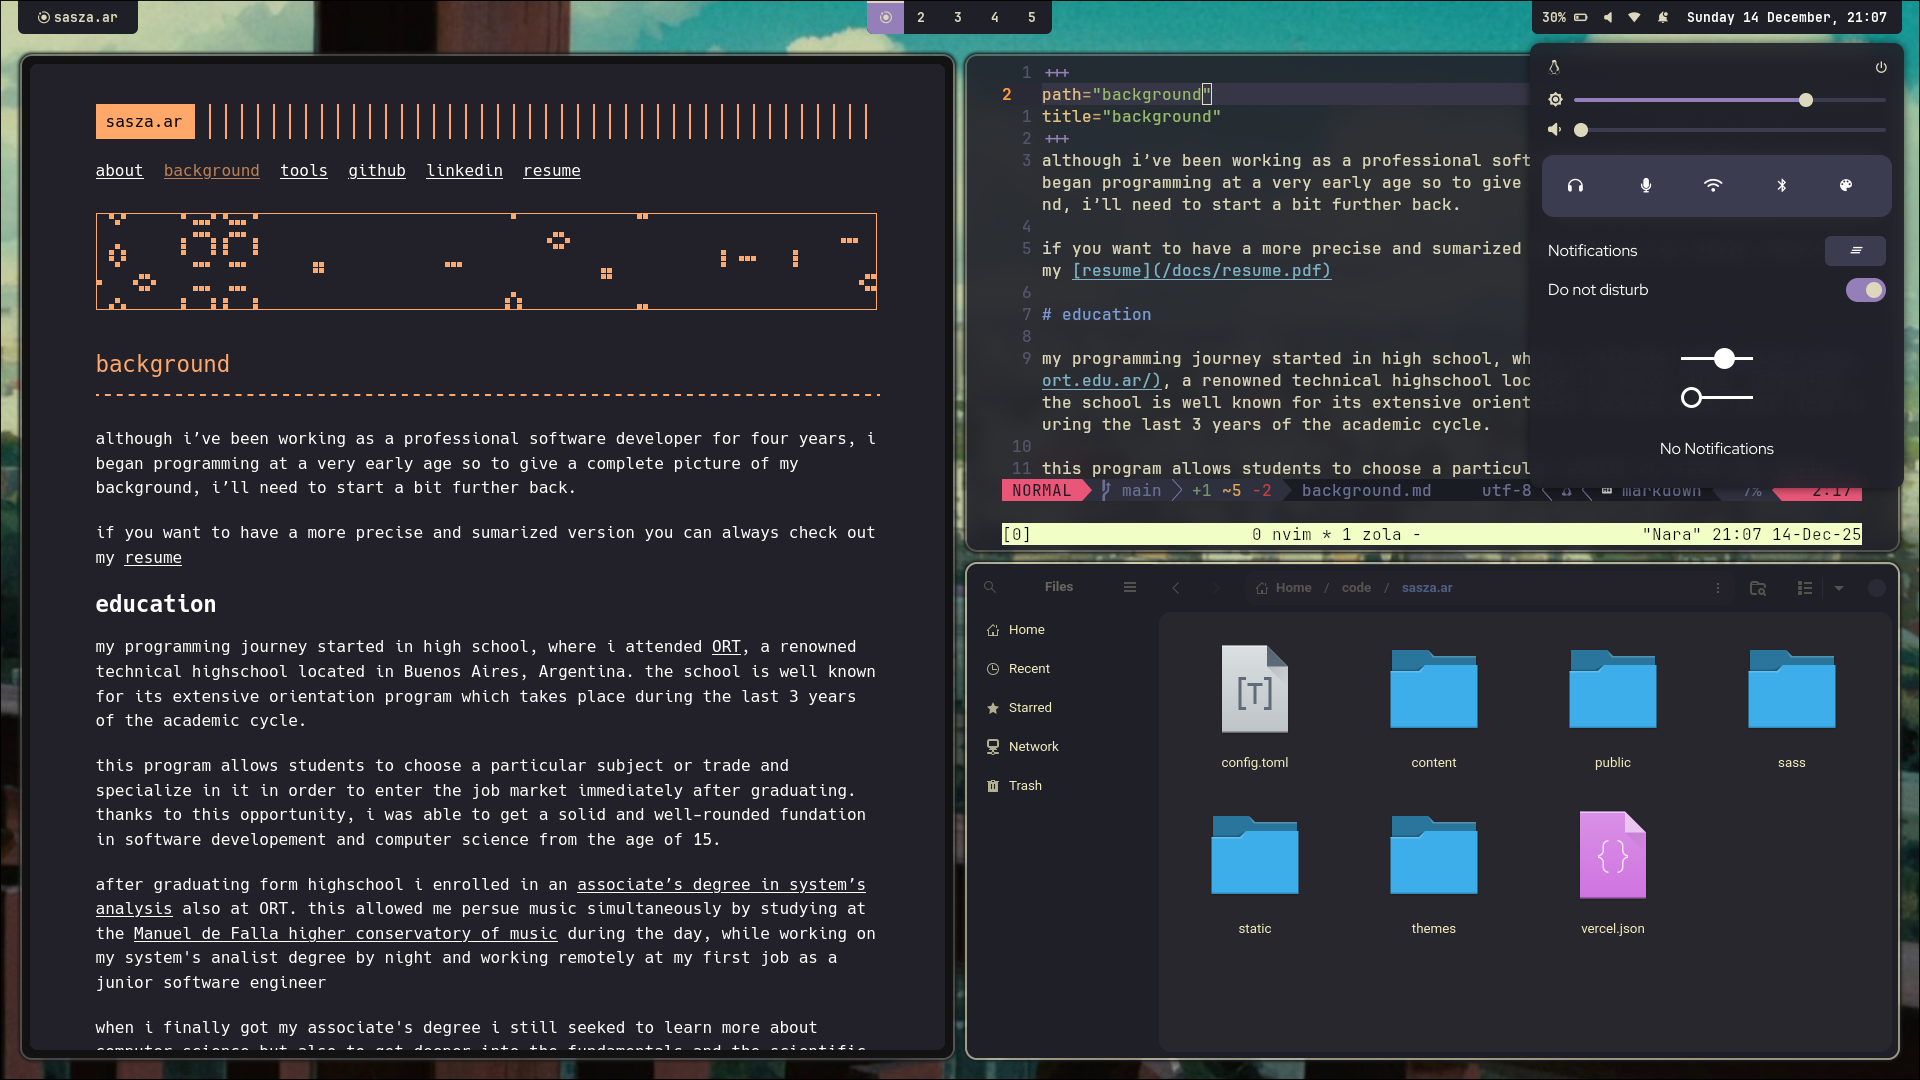Screen dimensions: 1920x1080
Task: Open the tools page navigation link
Action: (x=304, y=171)
